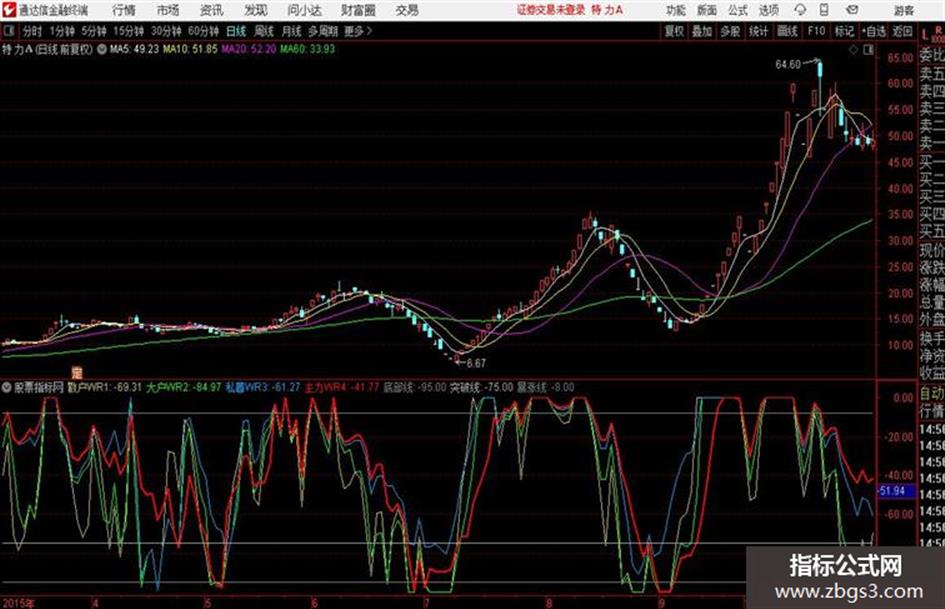This screenshot has width=945, height=609.
Task: Click the 6.67 low price marker
Action: point(476,363)
